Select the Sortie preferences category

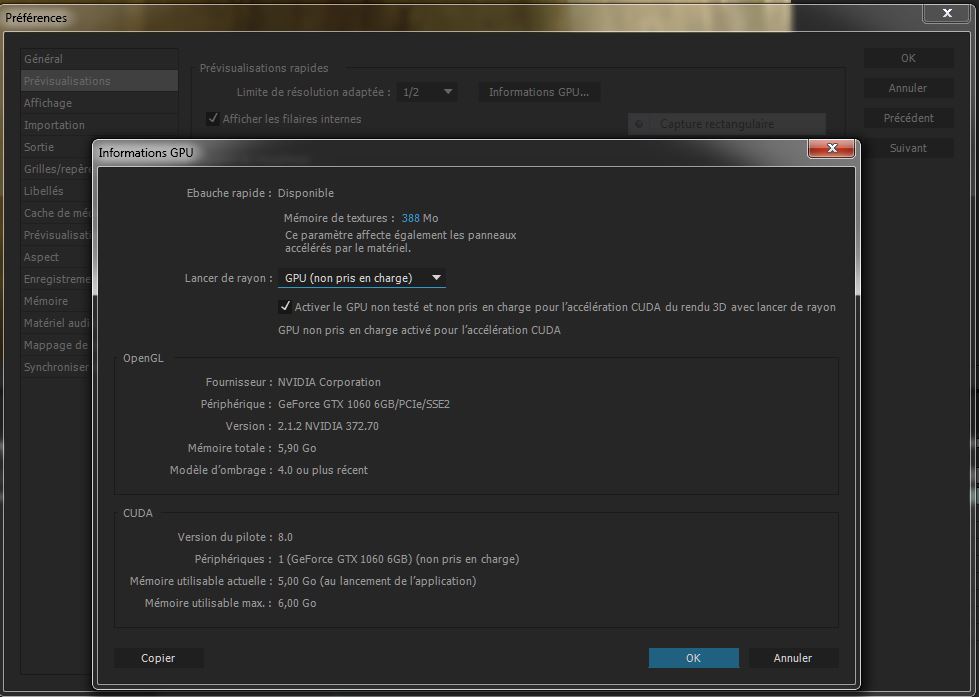point(39,147)
